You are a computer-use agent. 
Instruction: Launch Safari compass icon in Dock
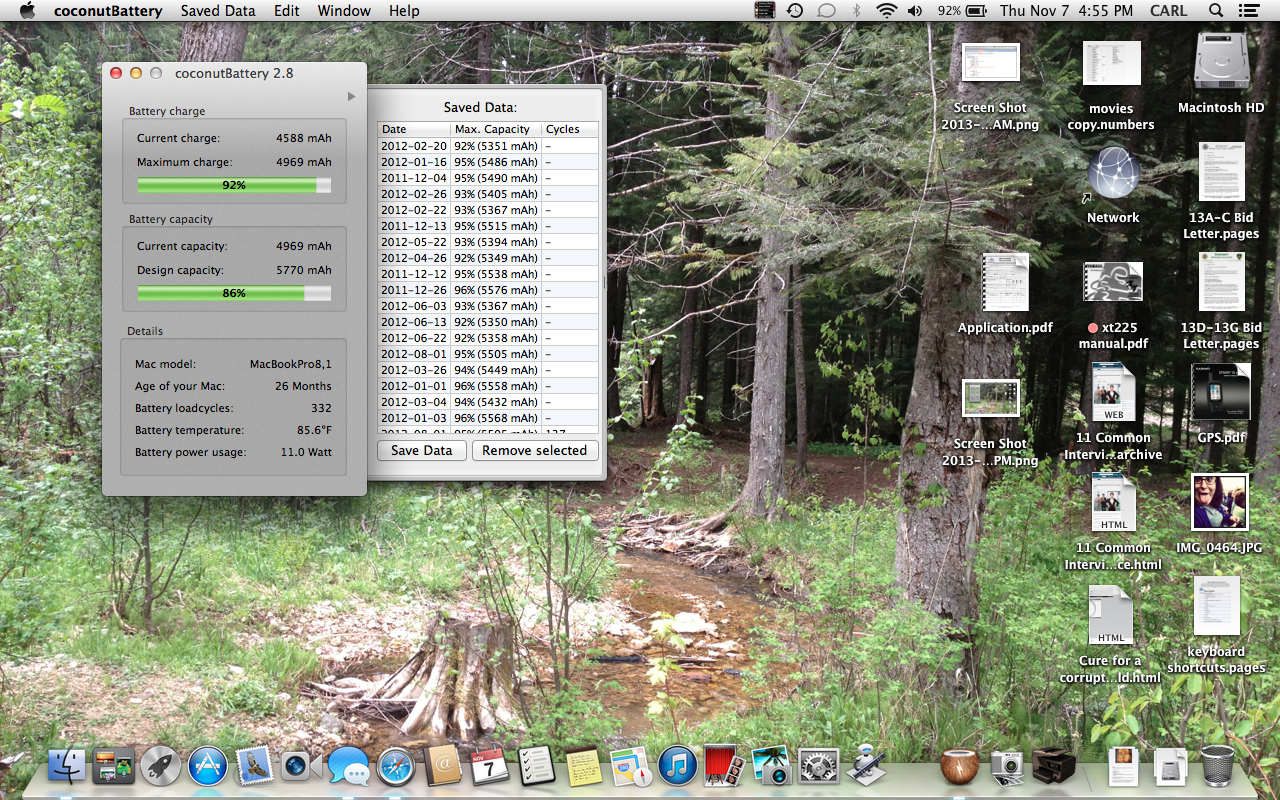(396, 766)
